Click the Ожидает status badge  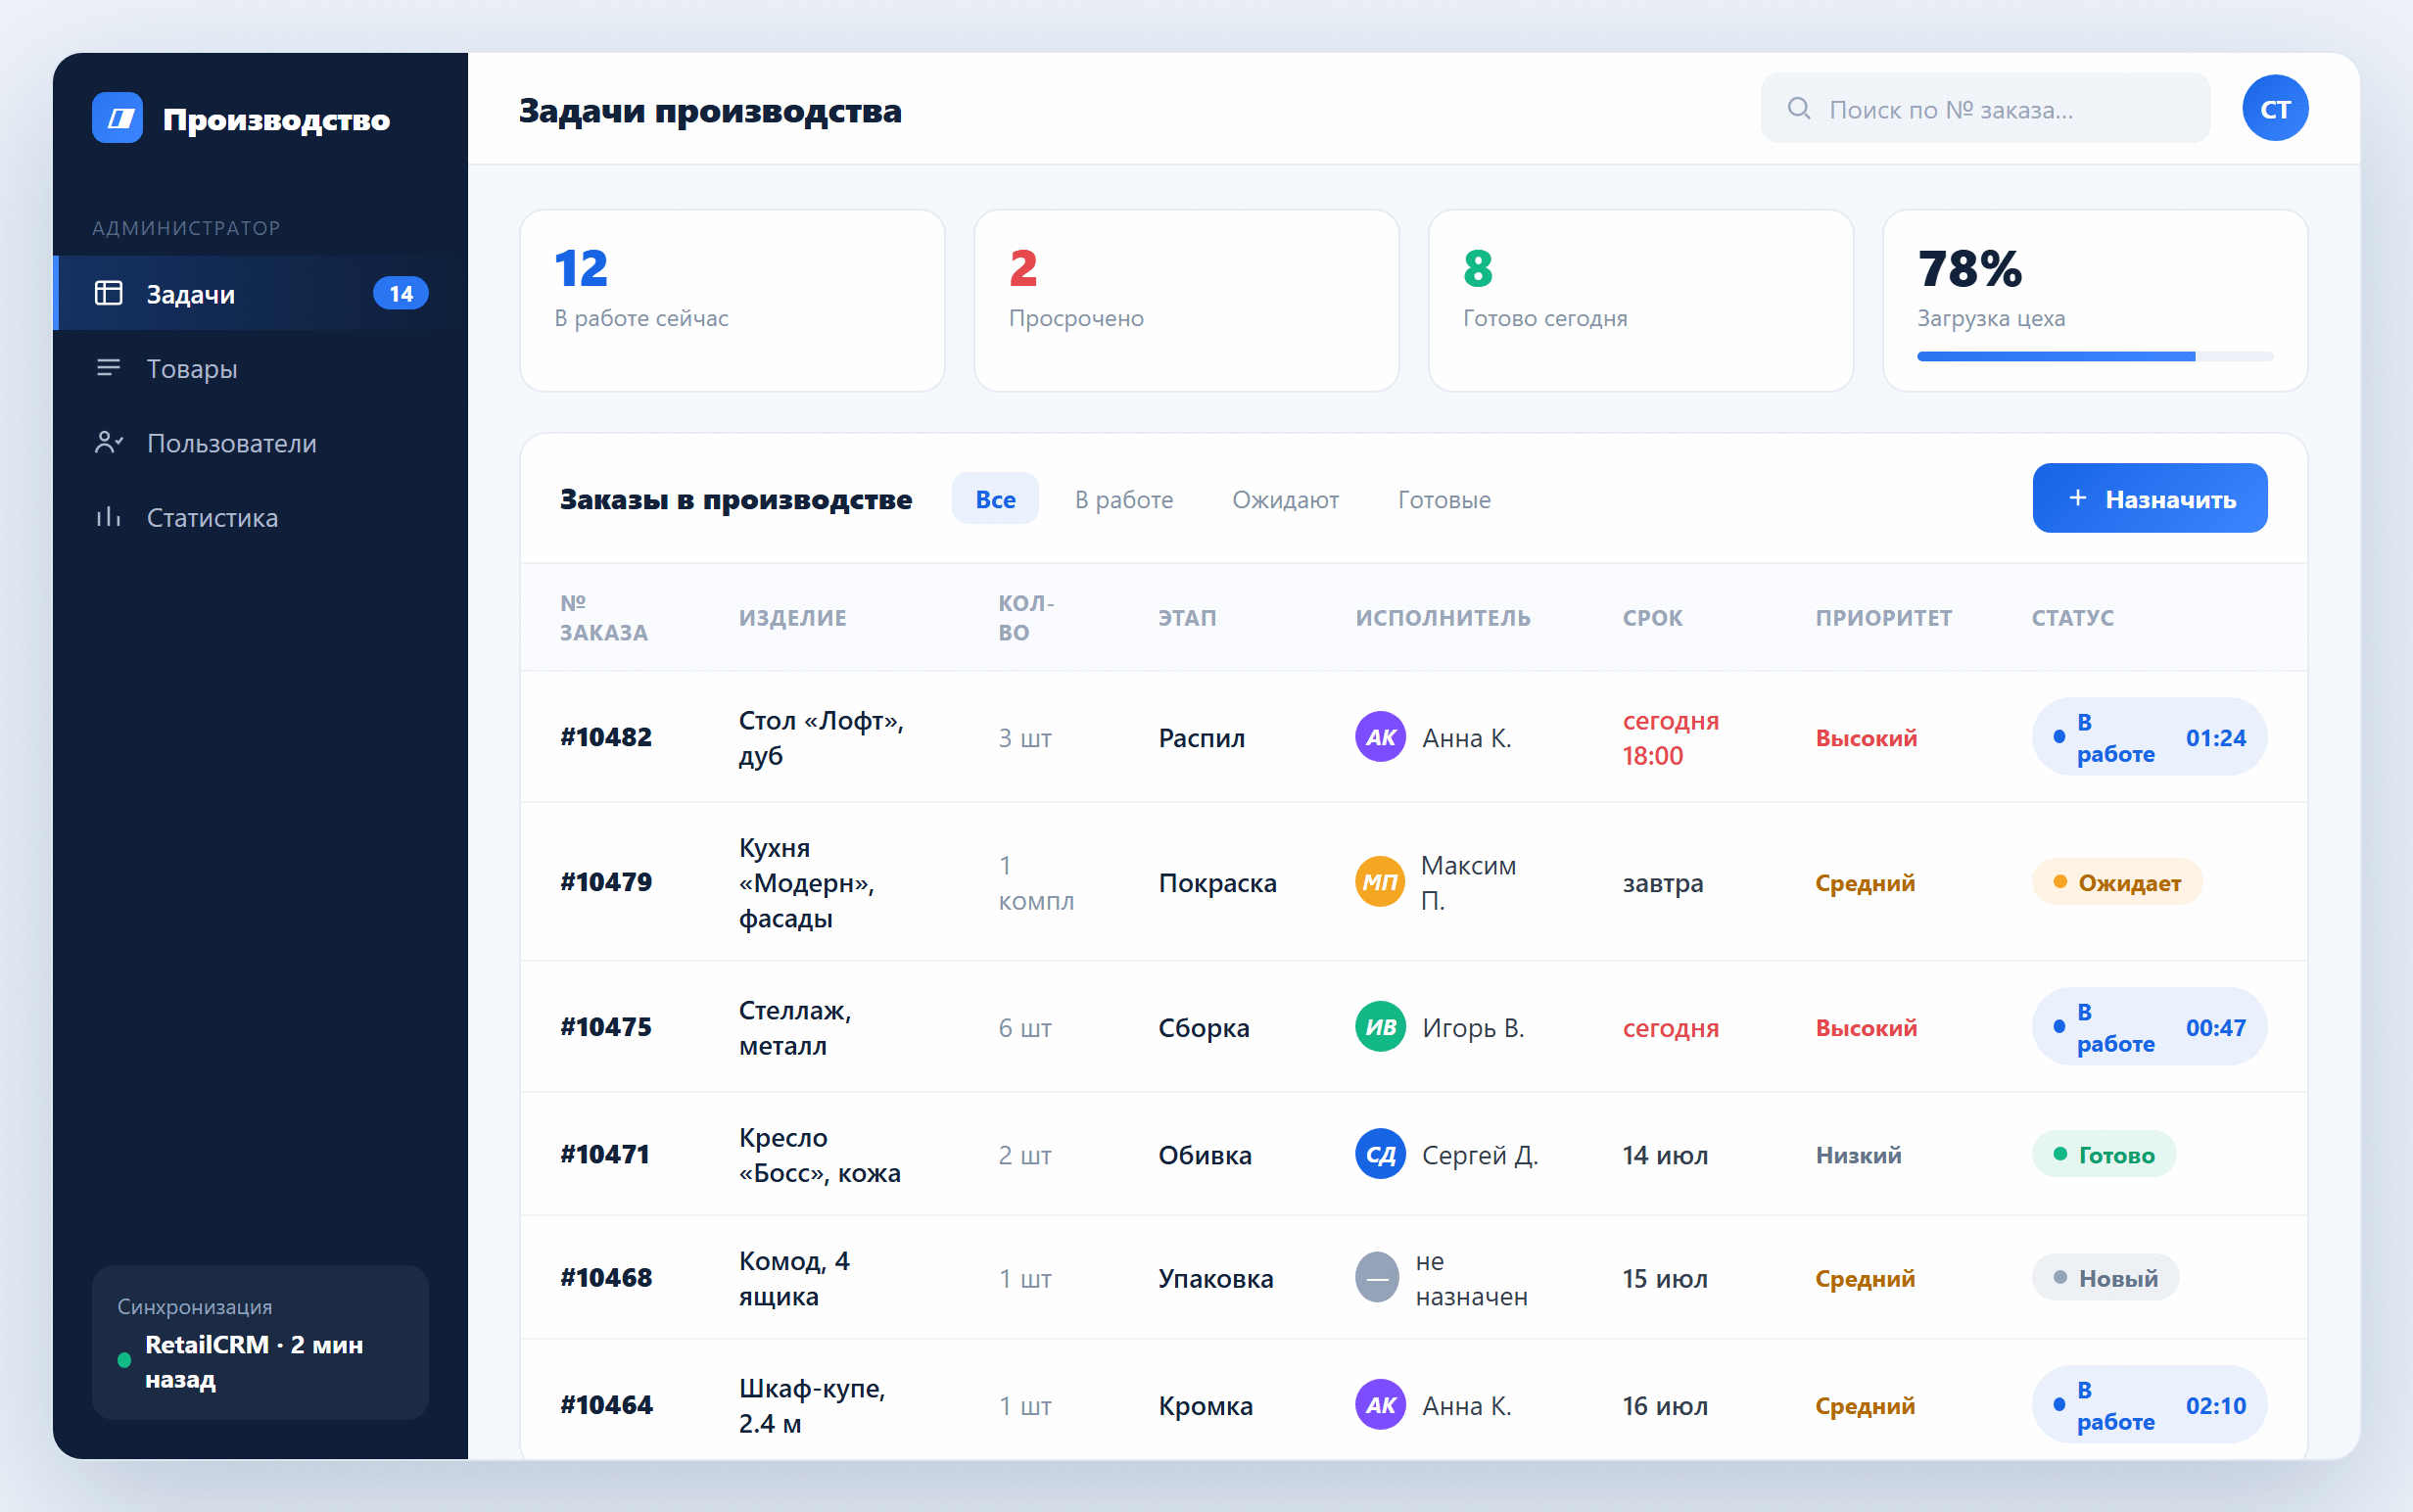click(2116, 882)
